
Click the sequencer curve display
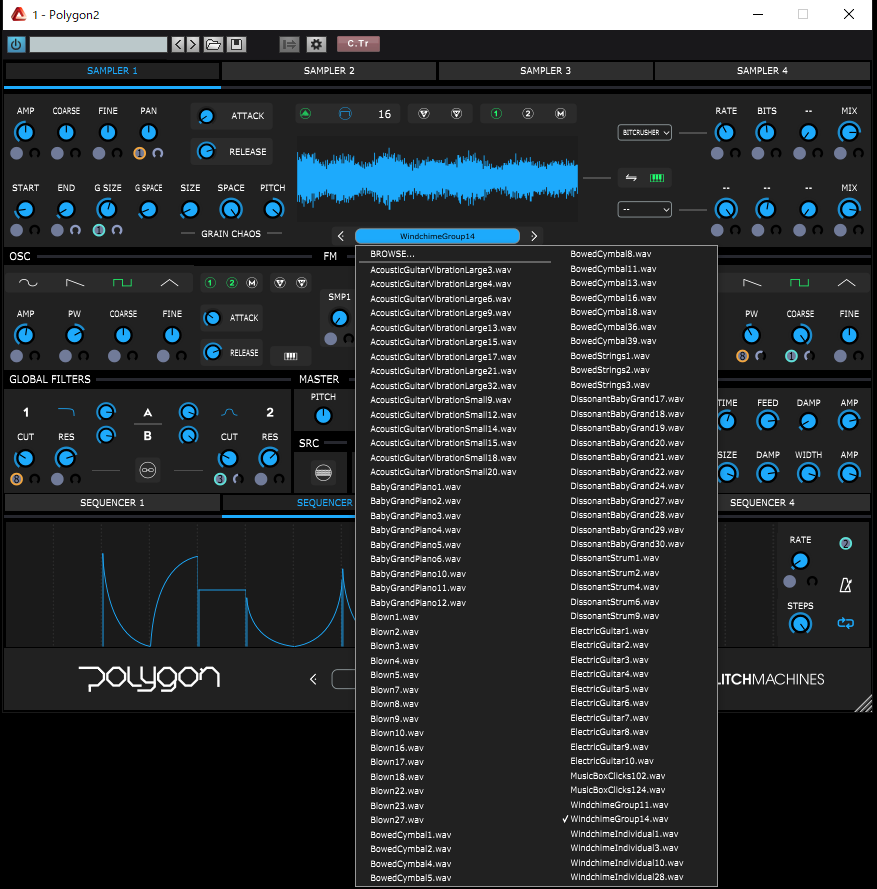coord(180,585)
